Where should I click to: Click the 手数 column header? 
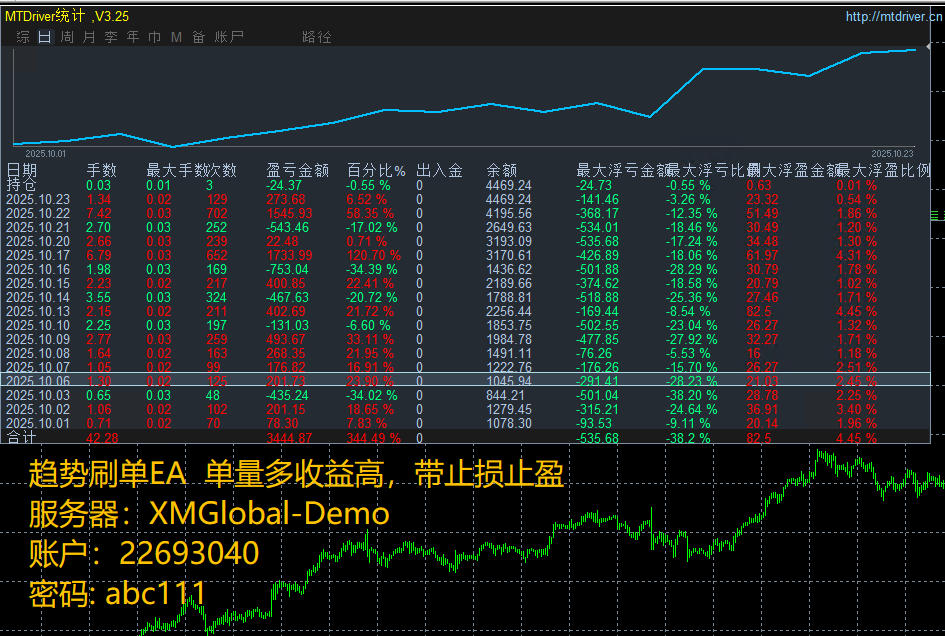(101, 171)
